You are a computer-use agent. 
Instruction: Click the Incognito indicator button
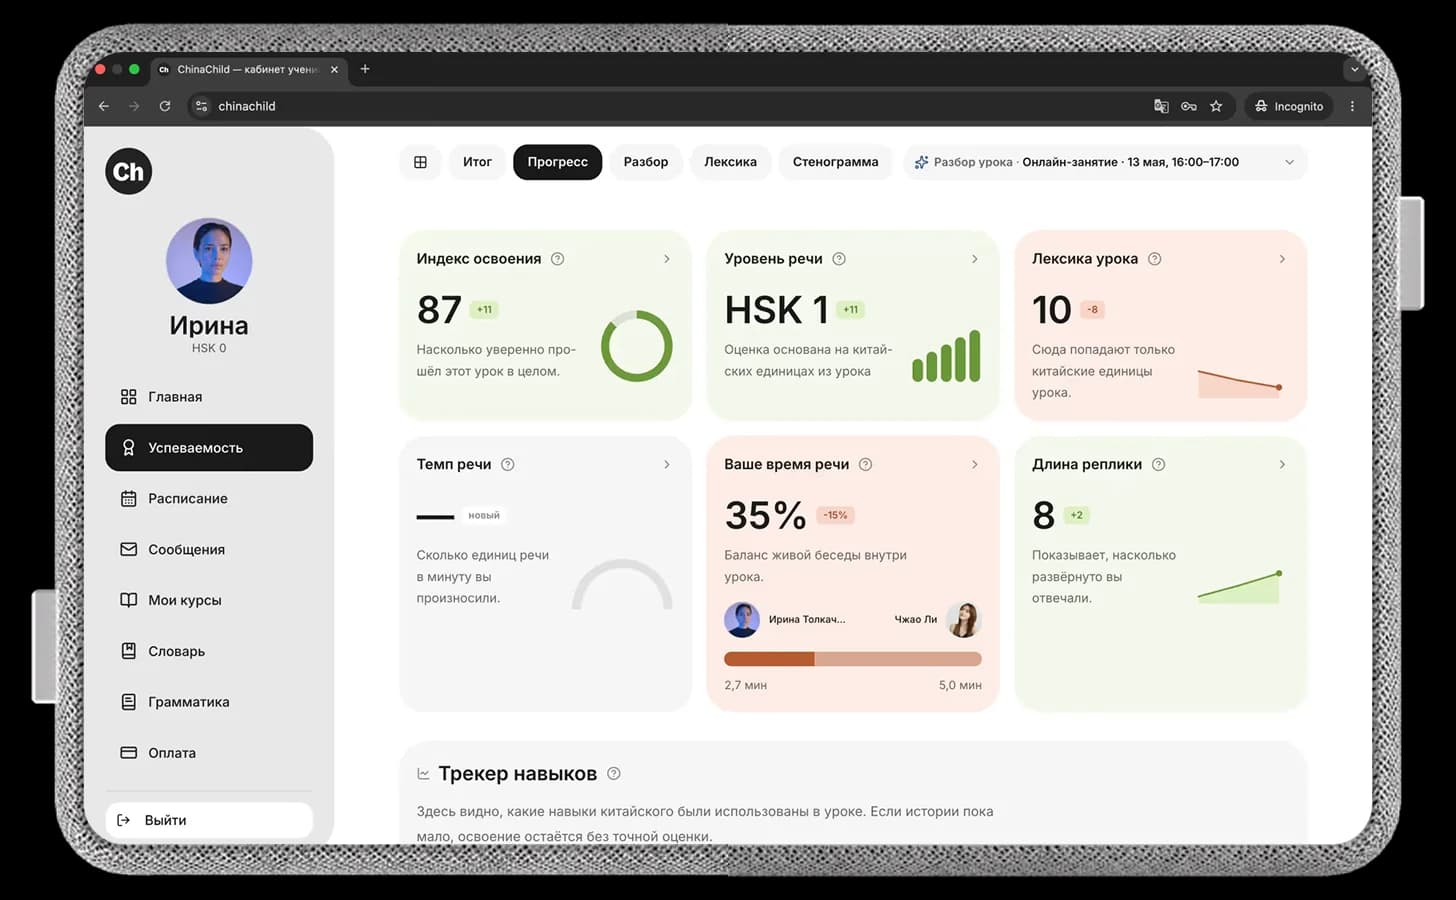pos(1289,106)
